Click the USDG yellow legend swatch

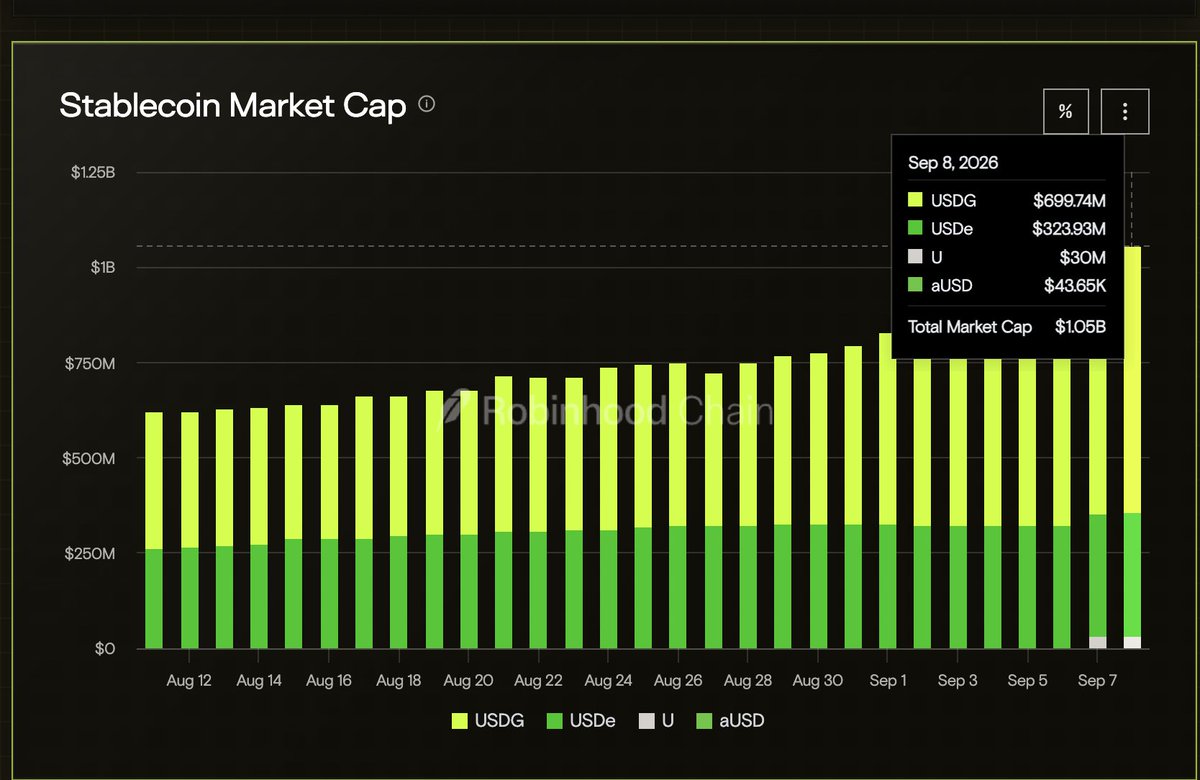[460, 720]
